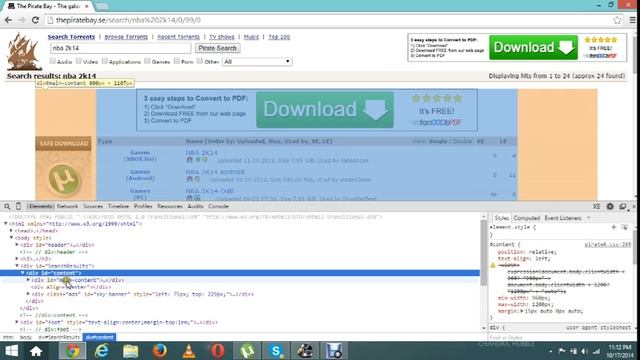
Task: Expand the div id="foot" node
Action: click(x=17, y=322)
